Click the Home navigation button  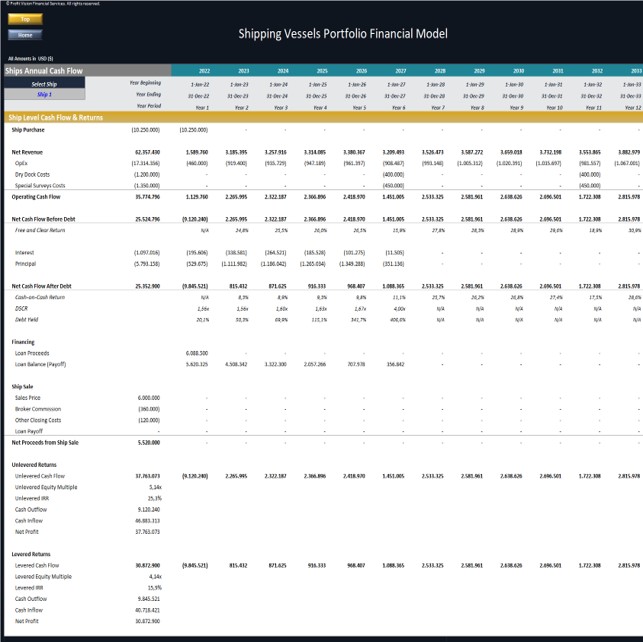25,35
